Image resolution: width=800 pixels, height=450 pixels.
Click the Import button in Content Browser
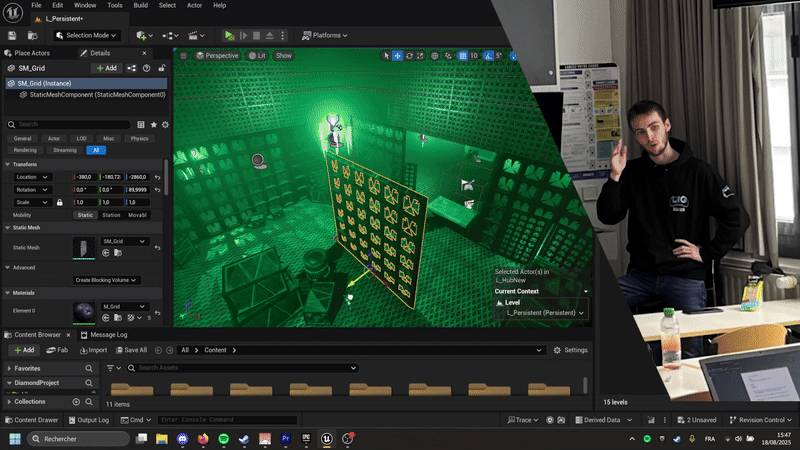click(93, 350)
